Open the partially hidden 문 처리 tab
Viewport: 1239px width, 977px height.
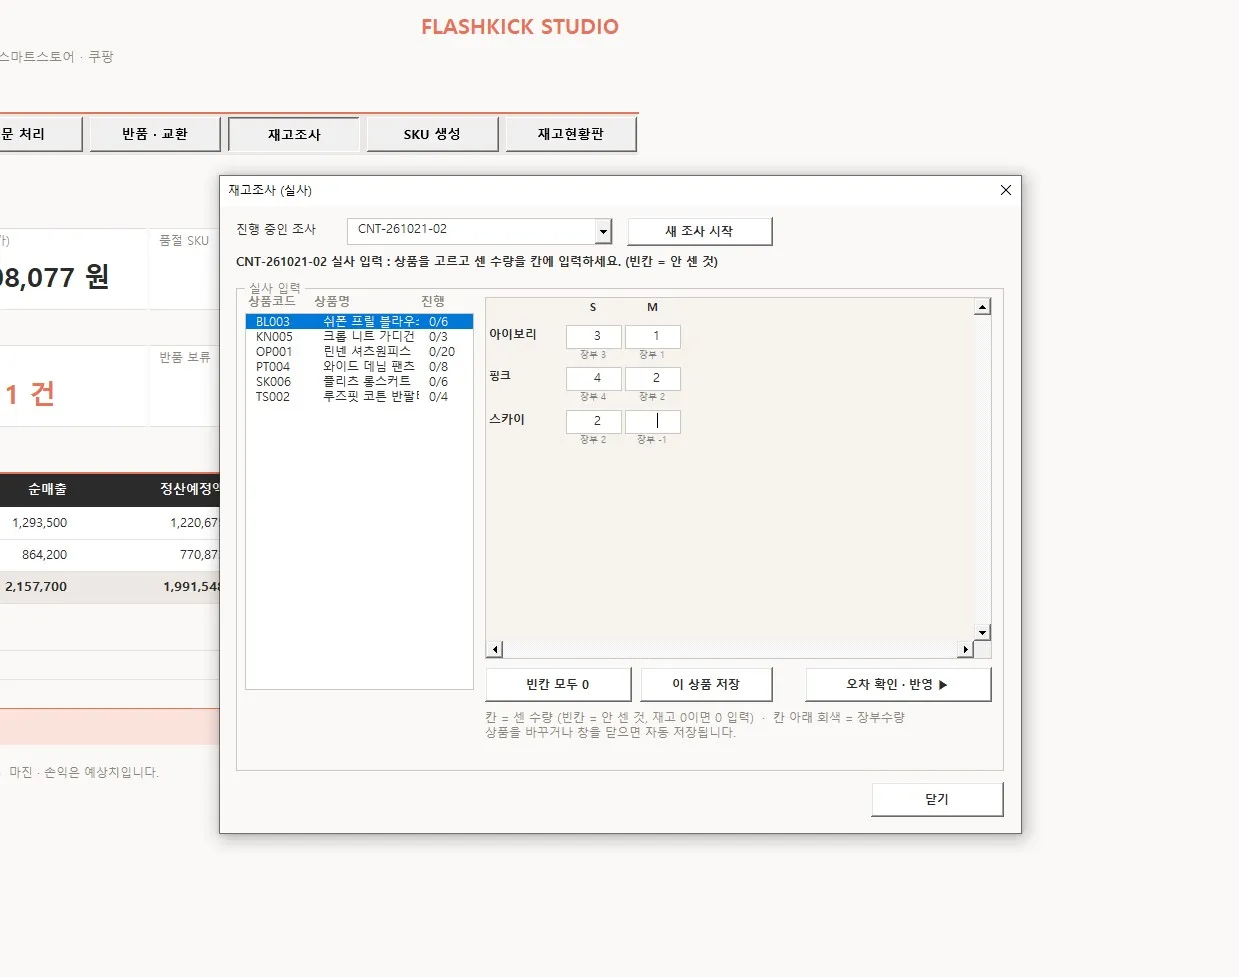click(40, 134)
